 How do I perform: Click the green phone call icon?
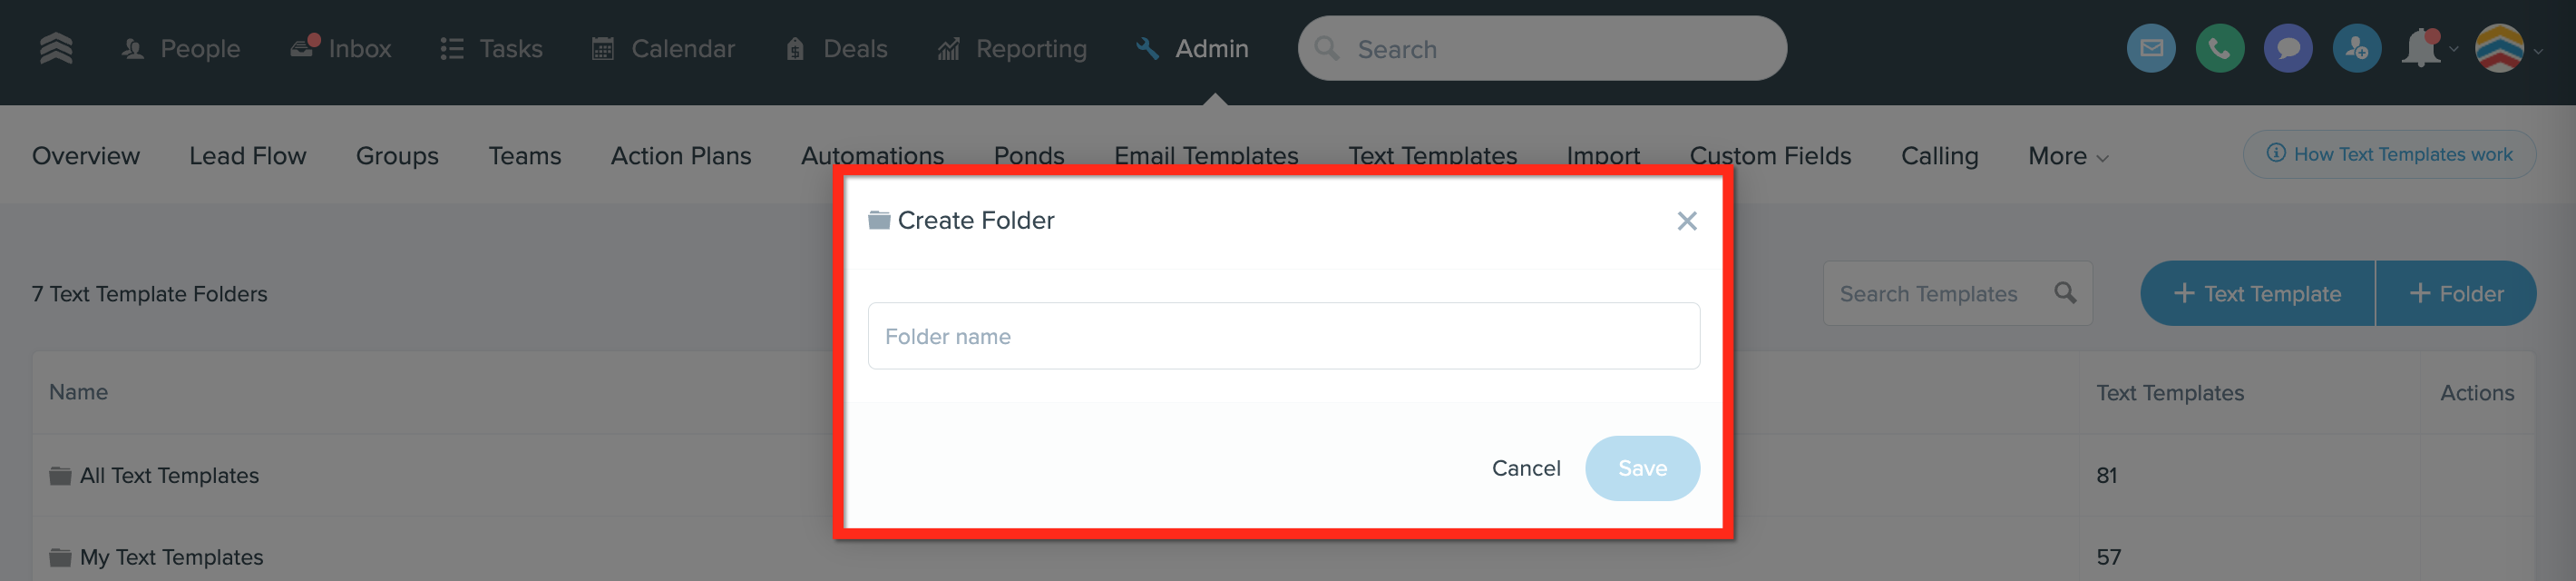2219,48
